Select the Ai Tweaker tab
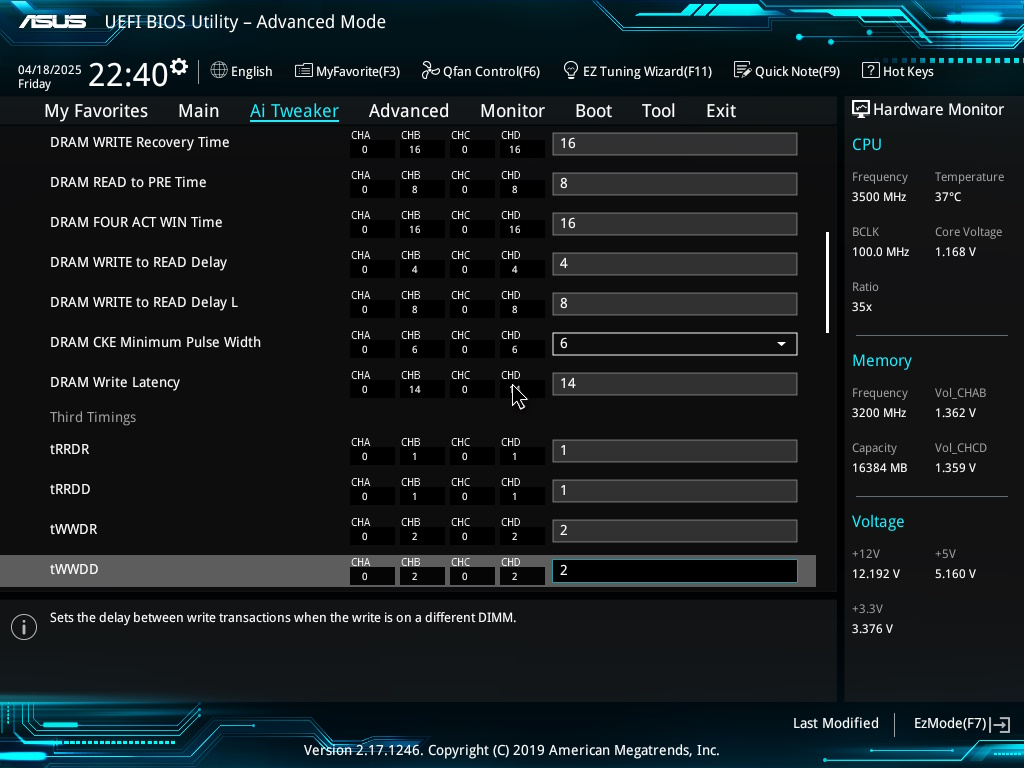 click(294, 111)
